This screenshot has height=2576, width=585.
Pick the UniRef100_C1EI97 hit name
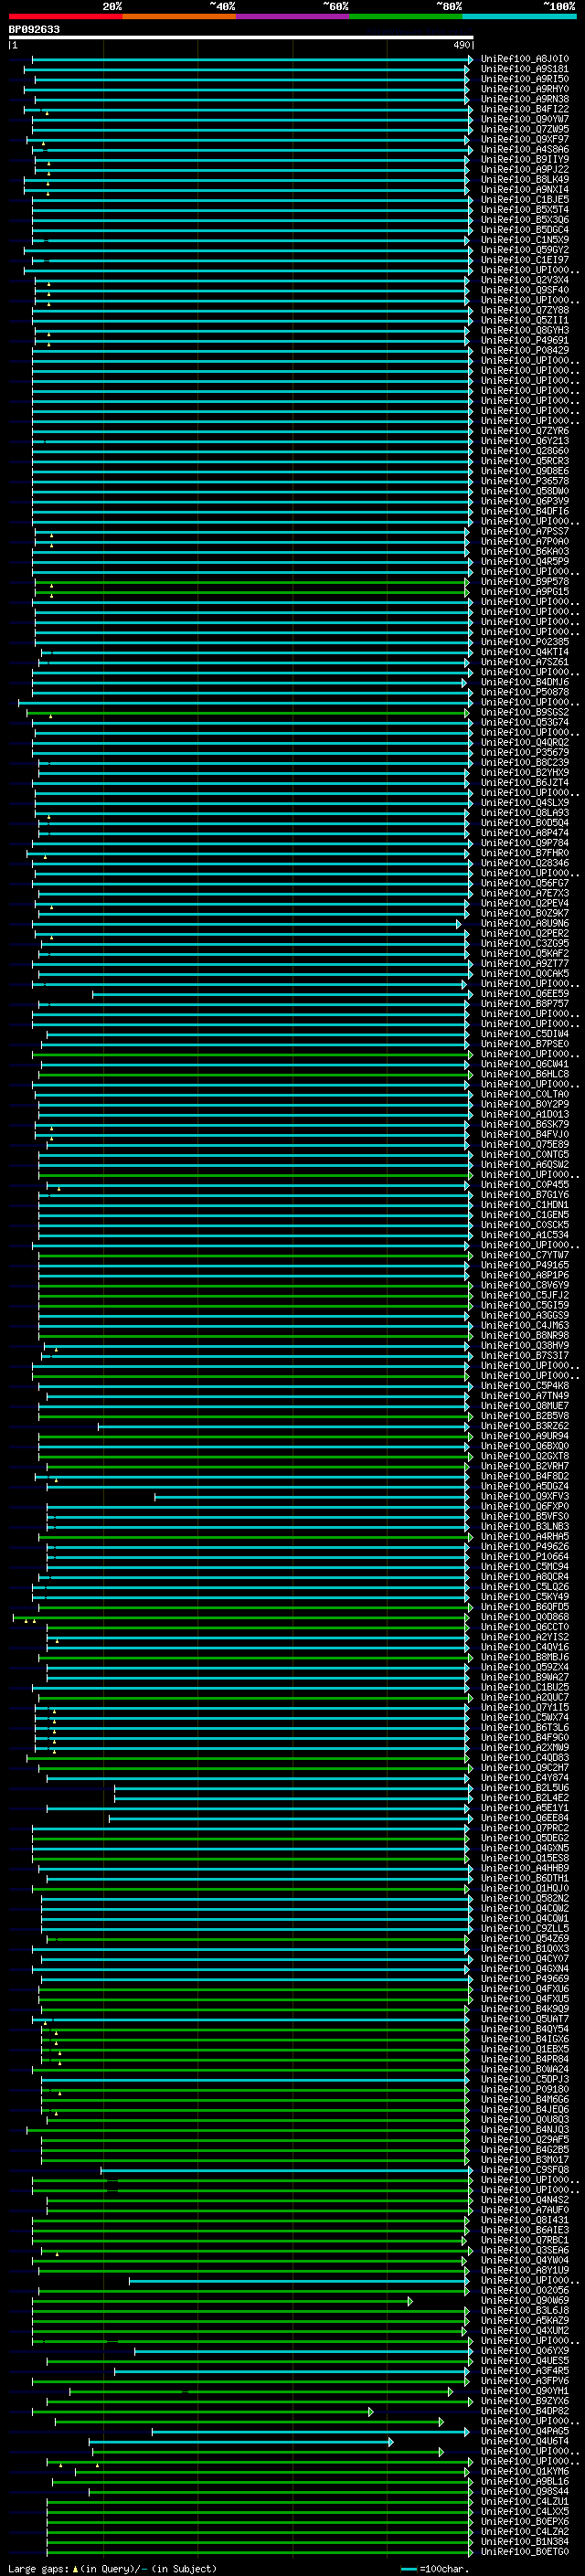(525, 260)
